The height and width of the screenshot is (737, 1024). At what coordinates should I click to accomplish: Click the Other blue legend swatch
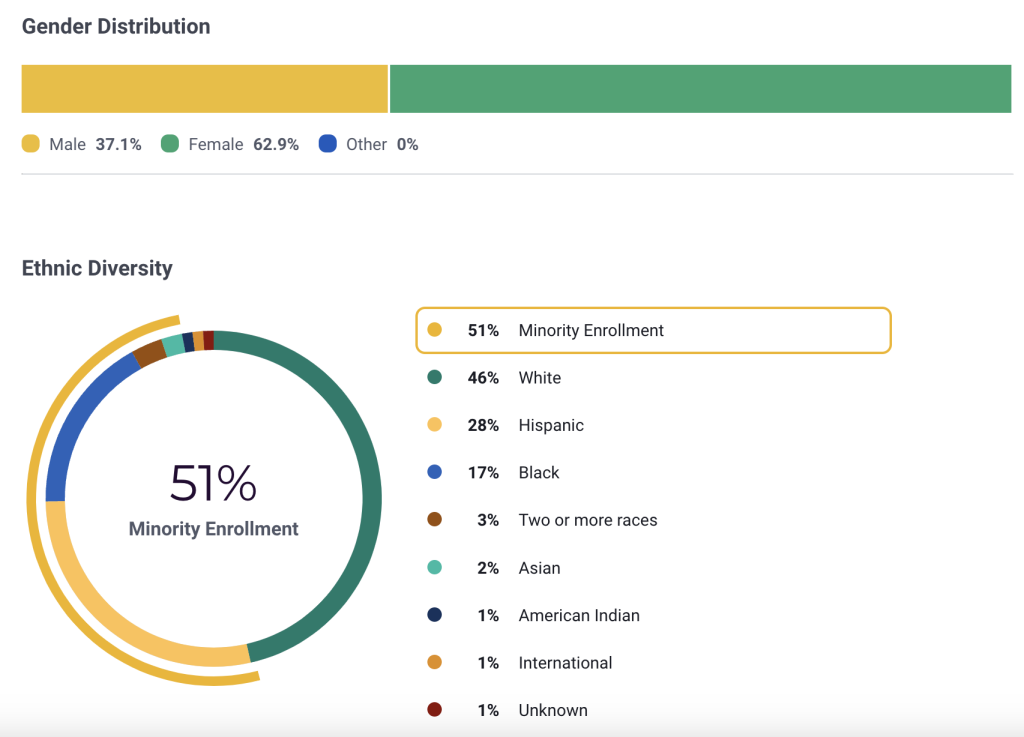point(327,144)
